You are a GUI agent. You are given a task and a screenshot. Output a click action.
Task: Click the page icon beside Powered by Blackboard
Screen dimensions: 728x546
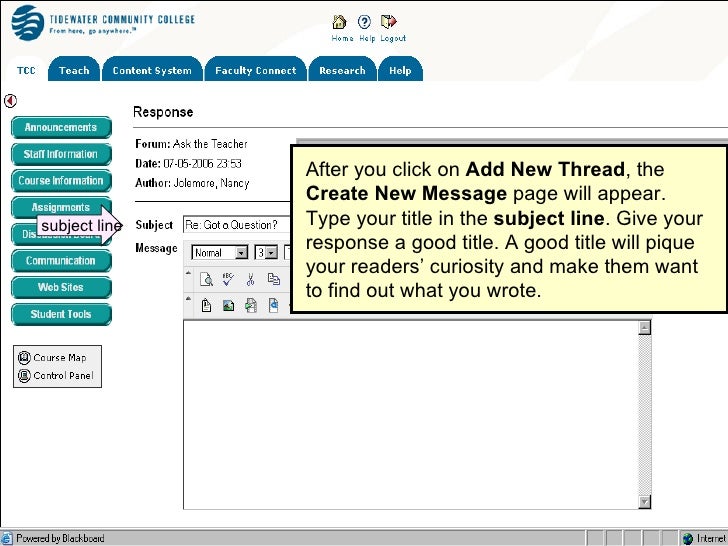coord(6,539)
